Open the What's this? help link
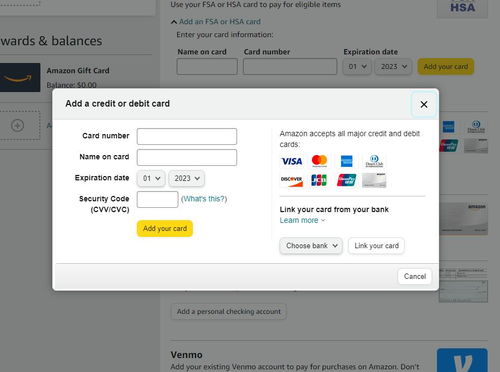Screen dimensions: 500x372 (204, 199)
